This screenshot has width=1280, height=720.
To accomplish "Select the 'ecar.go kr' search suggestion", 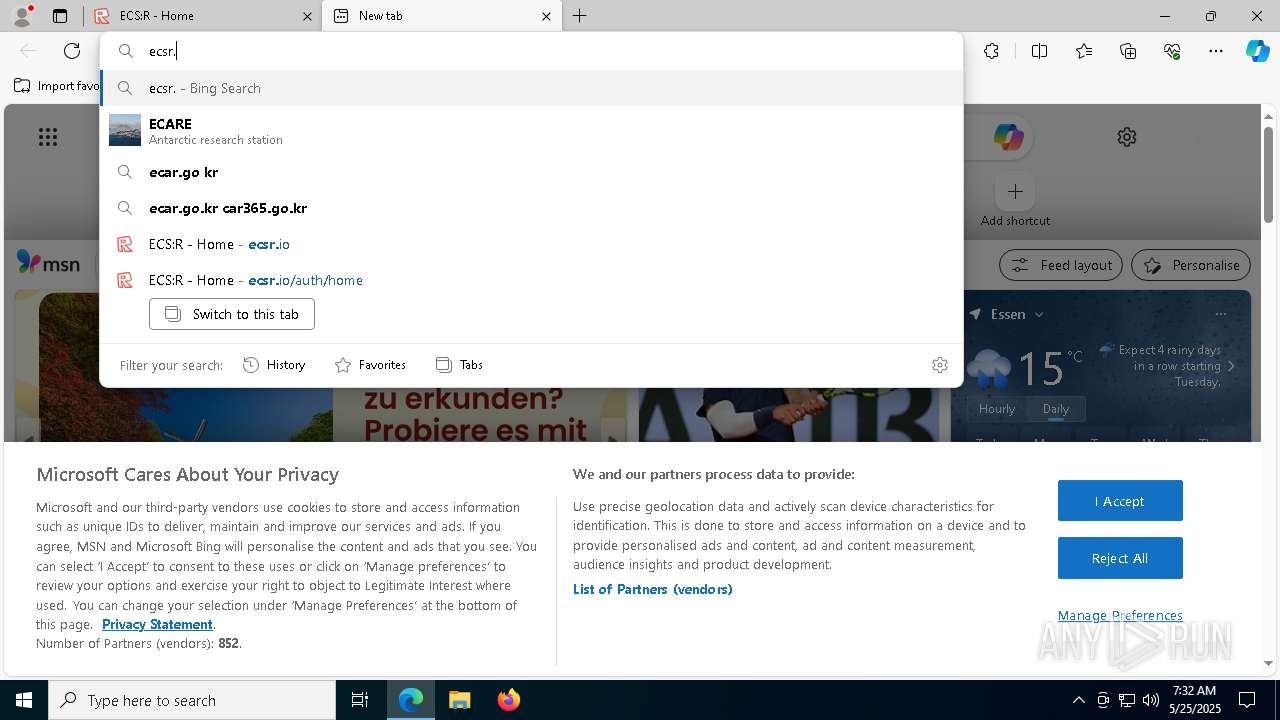I will pos(531,172).
